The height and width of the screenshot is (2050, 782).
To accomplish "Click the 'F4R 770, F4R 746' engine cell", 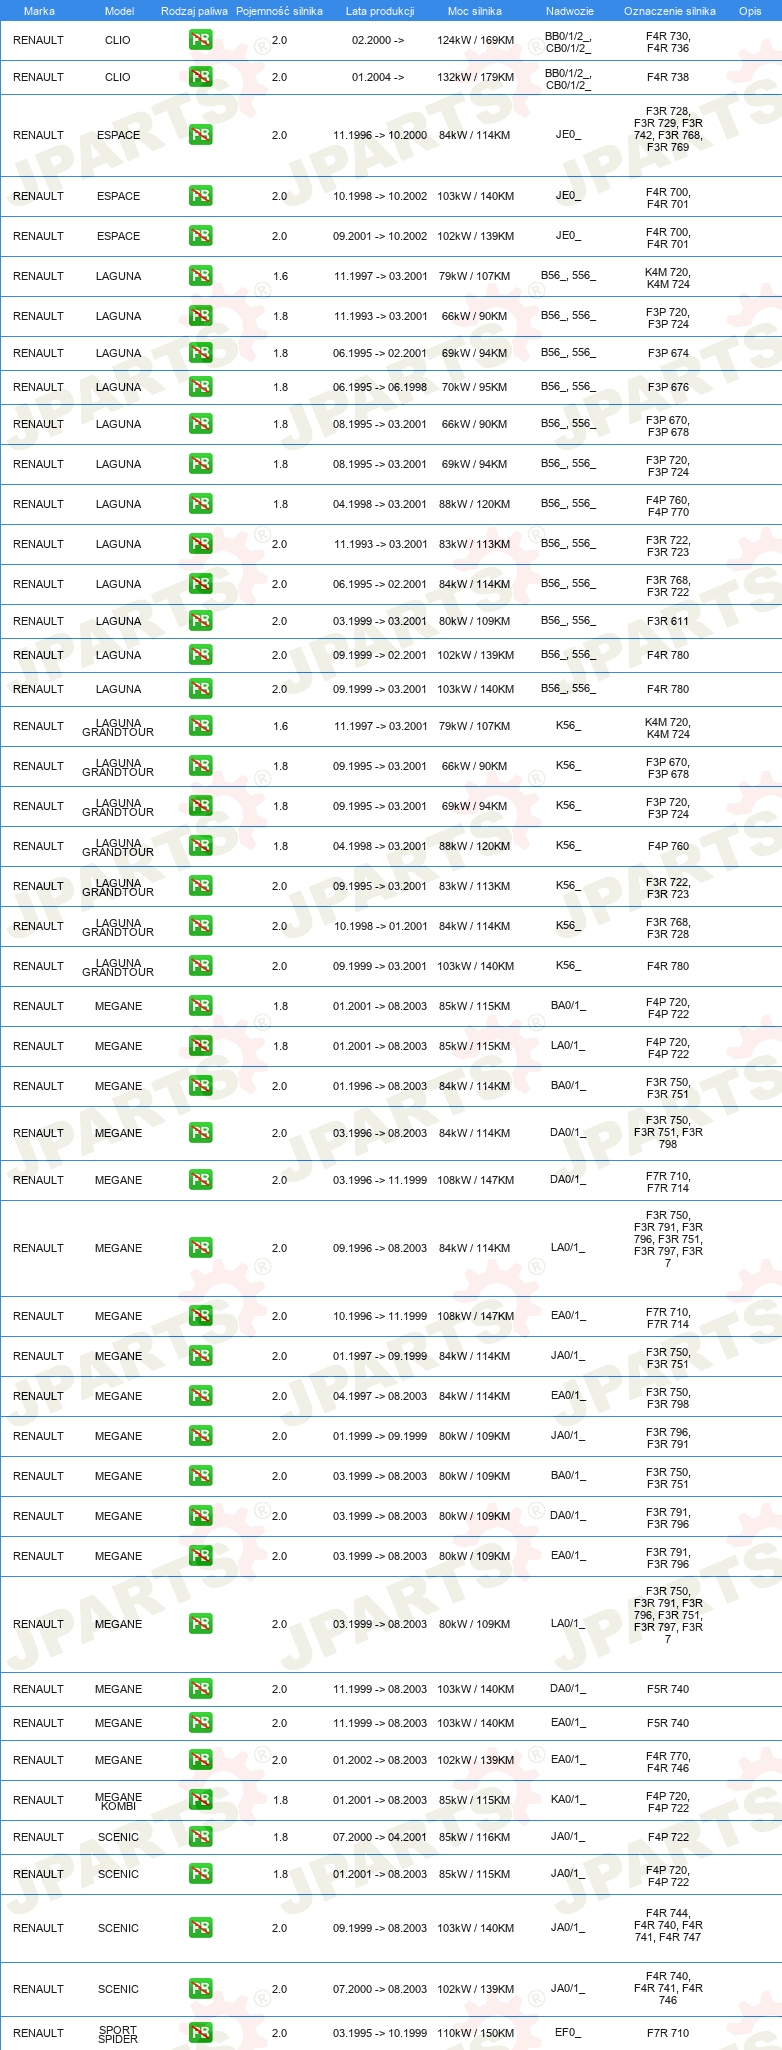I will coord(668,1761).
